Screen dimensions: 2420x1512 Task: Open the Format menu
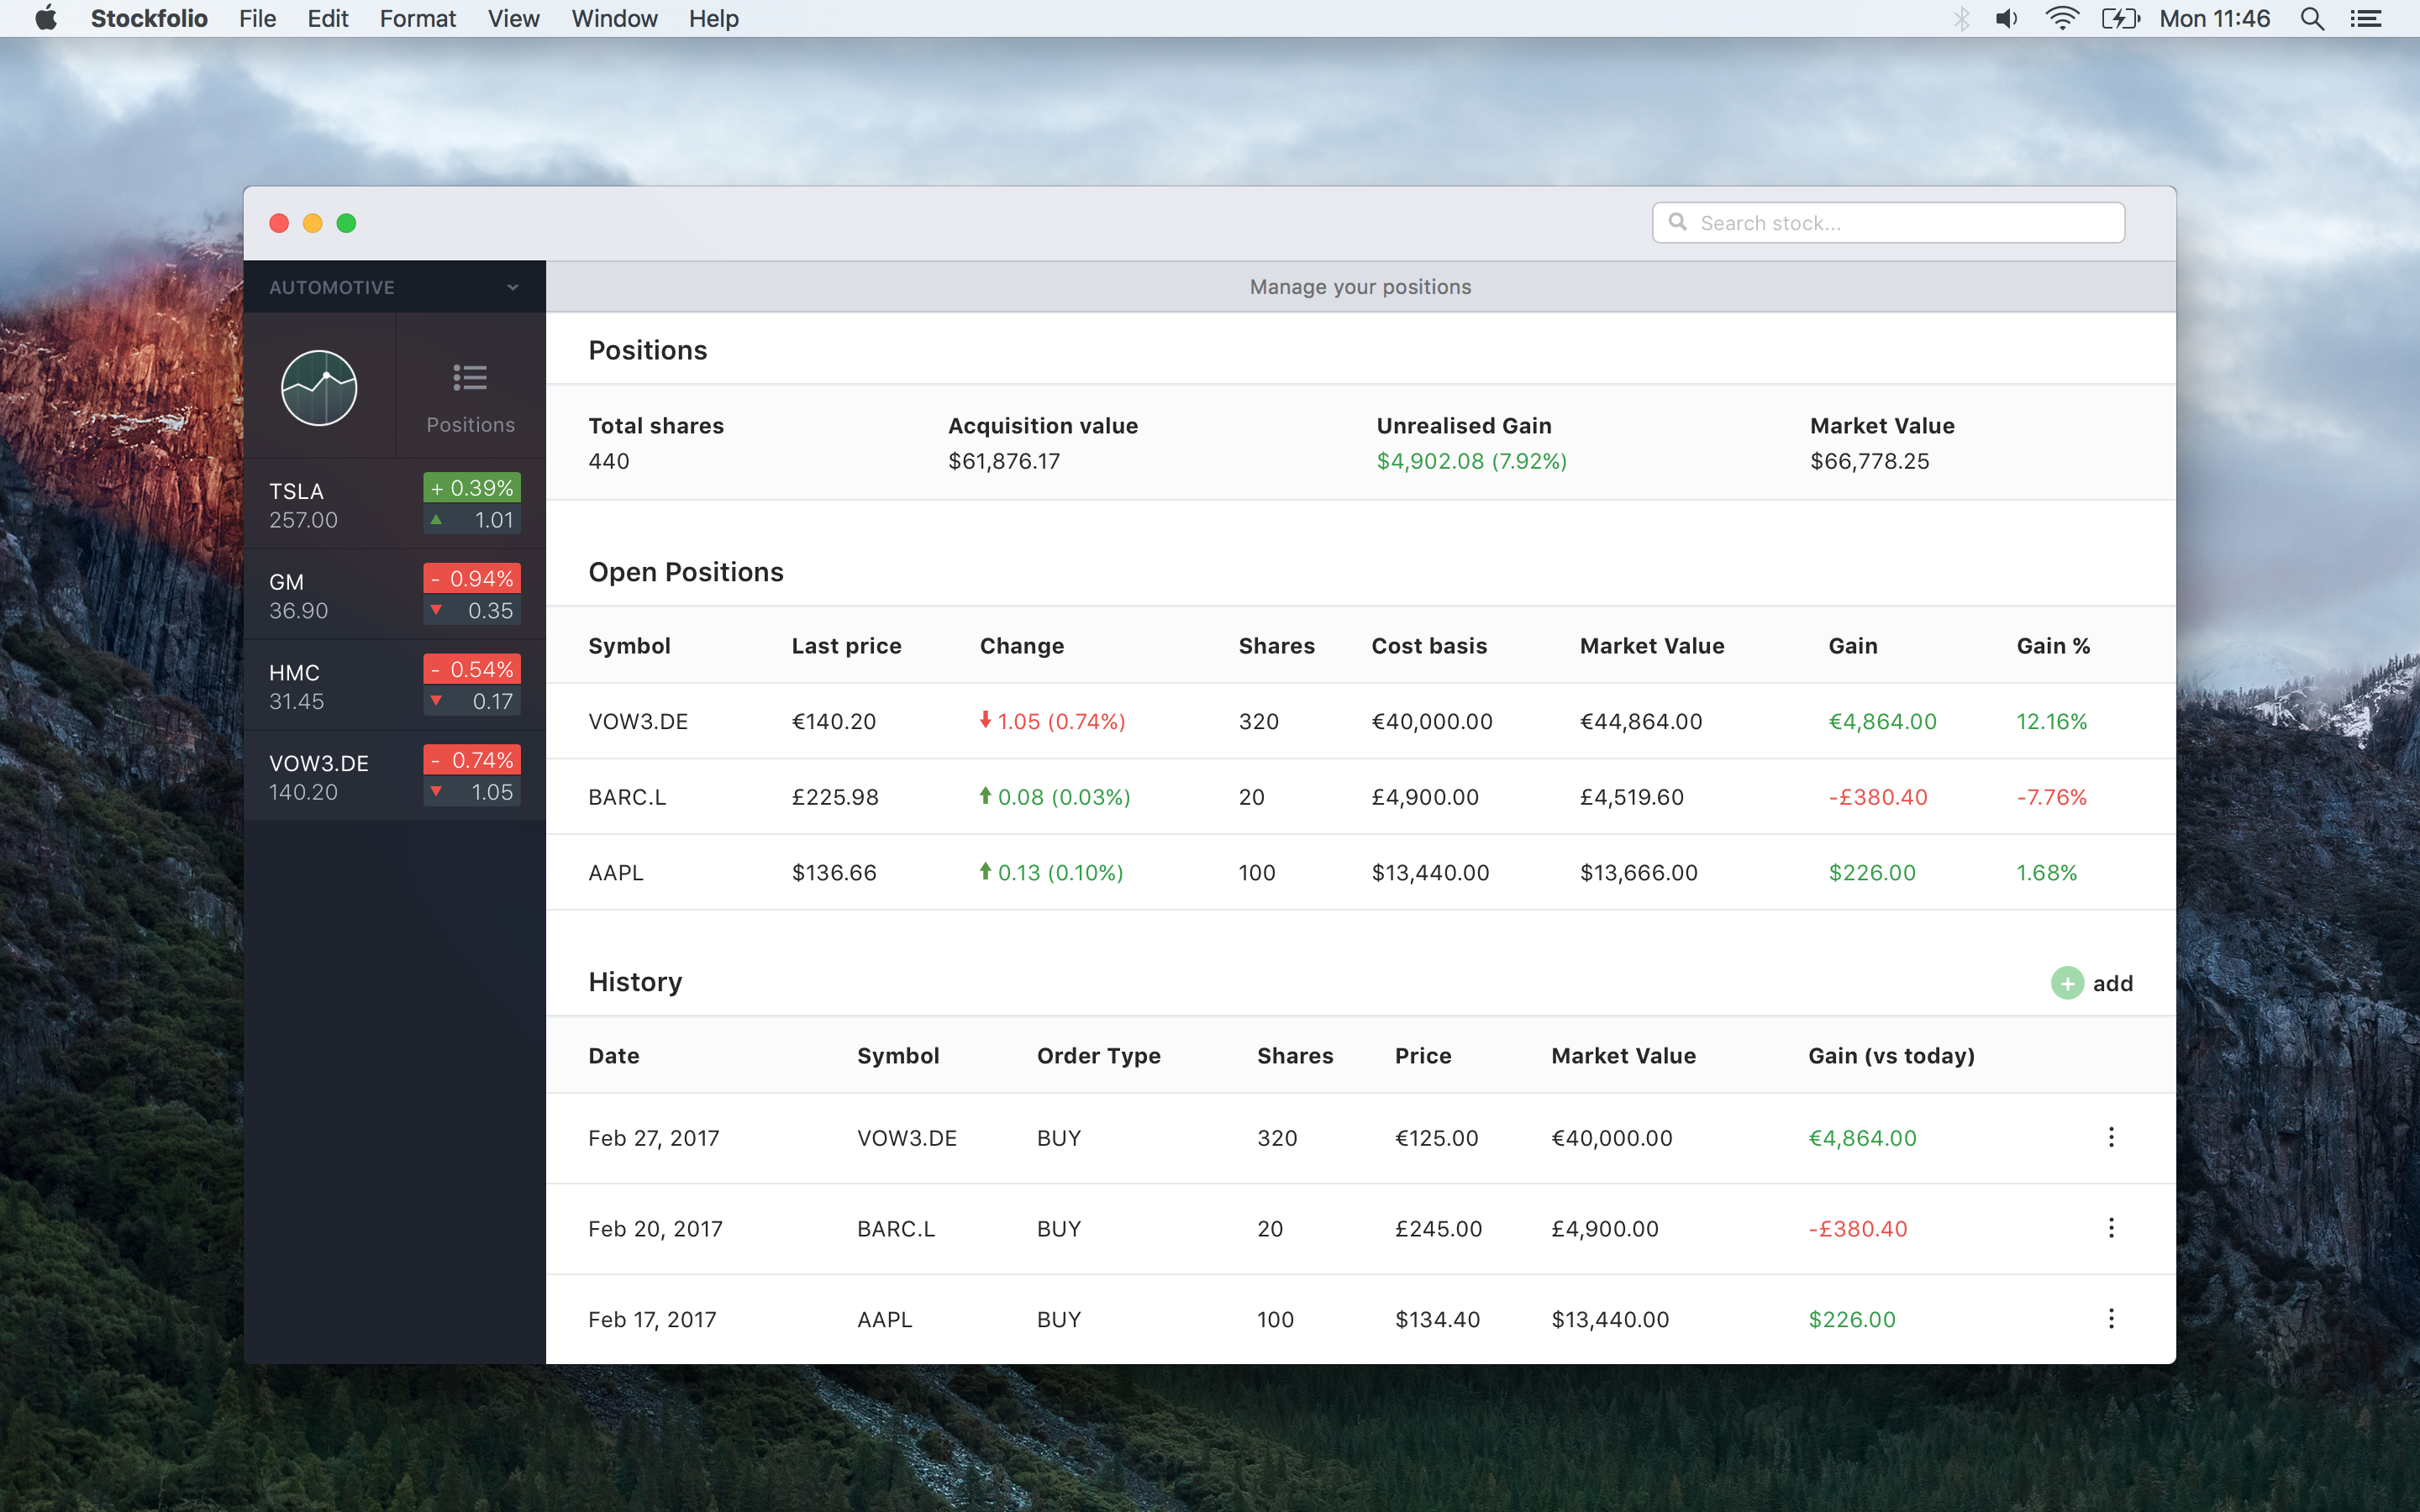pyautogui.click(x=417, y=19)
